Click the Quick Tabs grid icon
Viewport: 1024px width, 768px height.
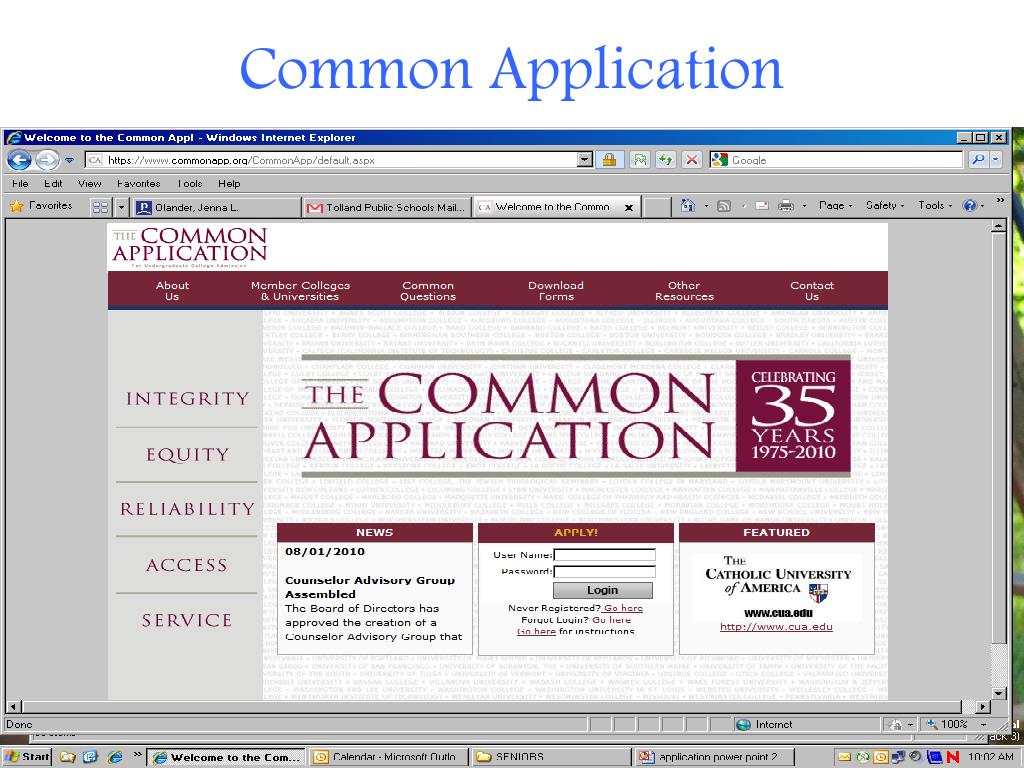click(x=100, y=207)
